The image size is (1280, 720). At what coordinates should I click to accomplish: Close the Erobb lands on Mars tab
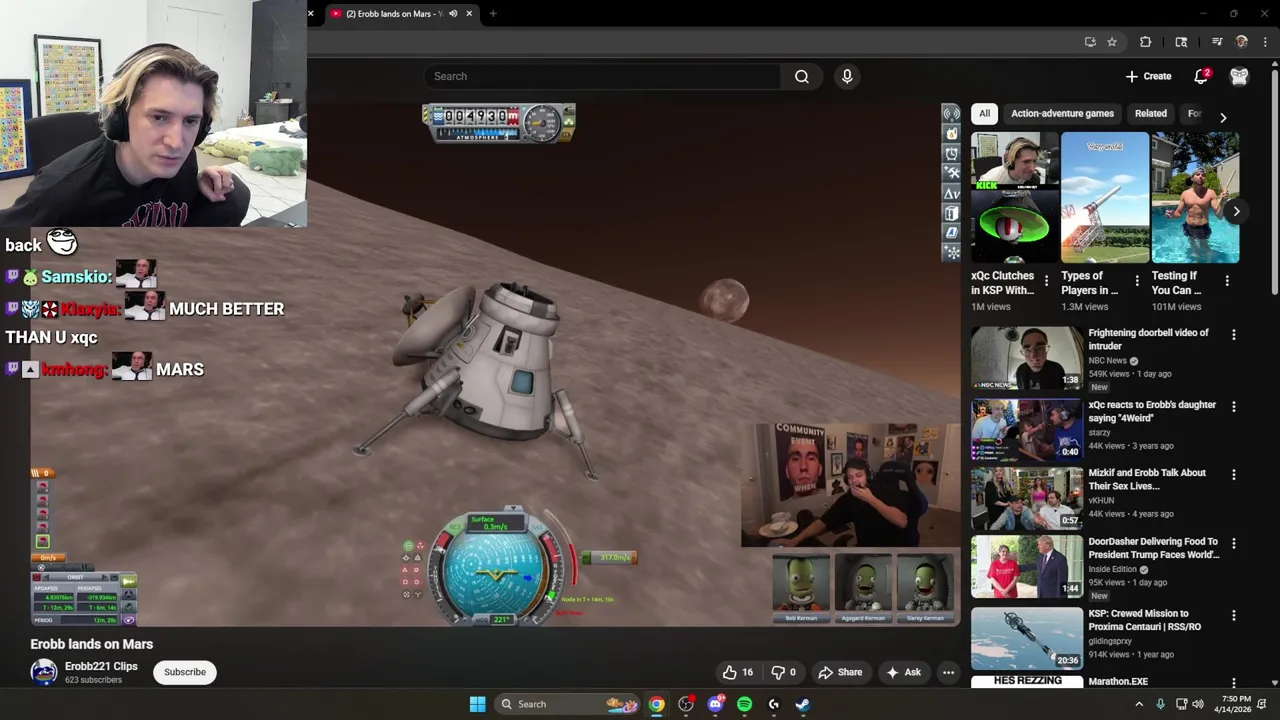(468, 14)
